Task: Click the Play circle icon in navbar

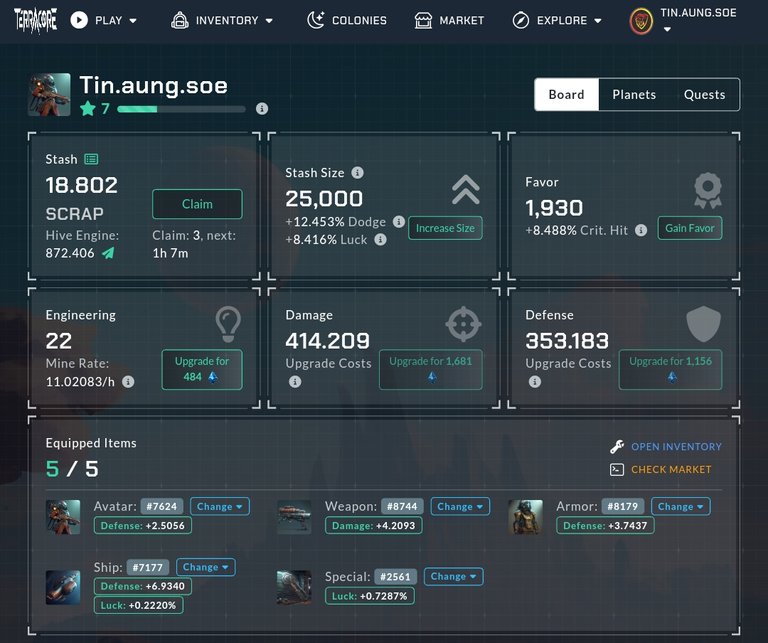Action: [x=79, y=20]
